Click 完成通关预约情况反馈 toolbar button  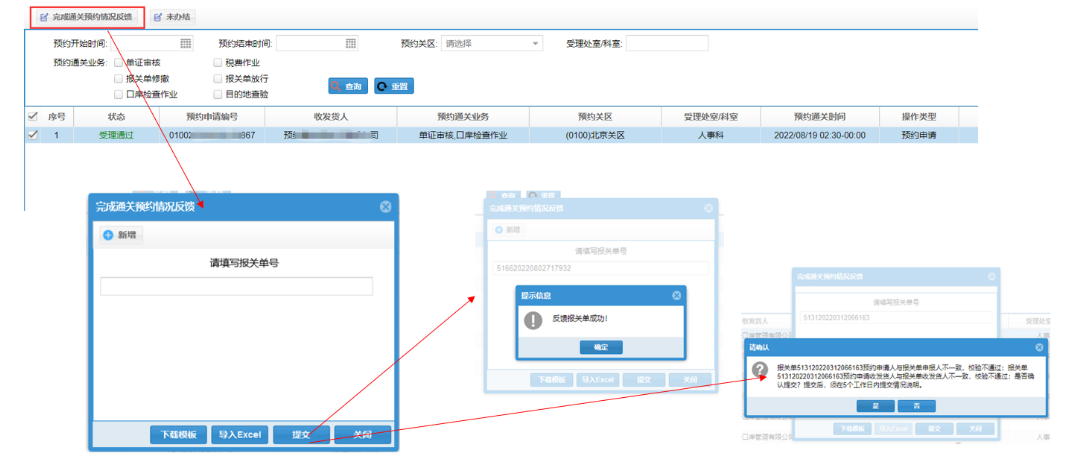tap(88, 16)
